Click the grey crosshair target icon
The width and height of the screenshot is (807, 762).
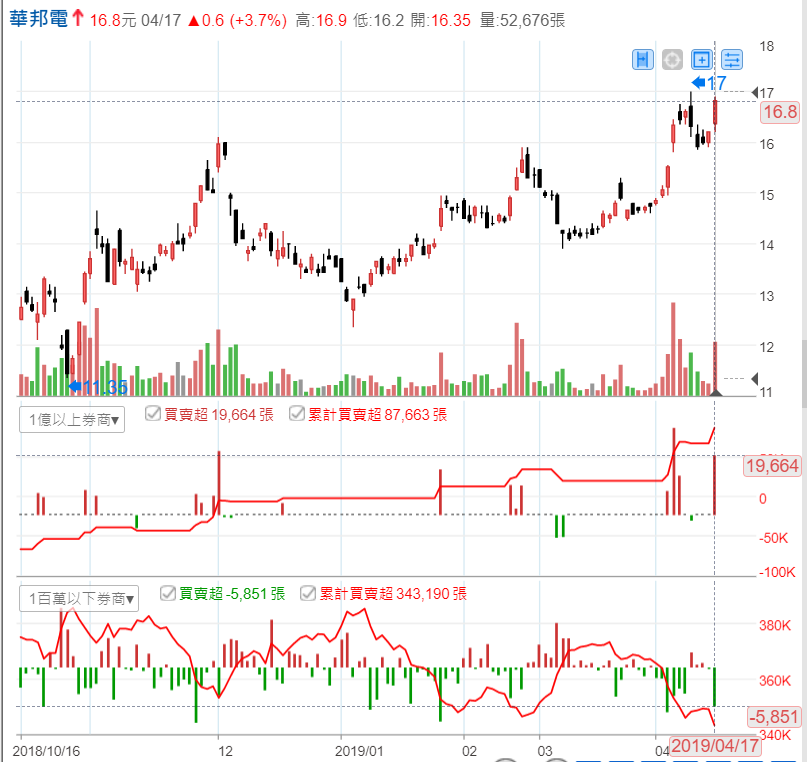coord(672,60)
